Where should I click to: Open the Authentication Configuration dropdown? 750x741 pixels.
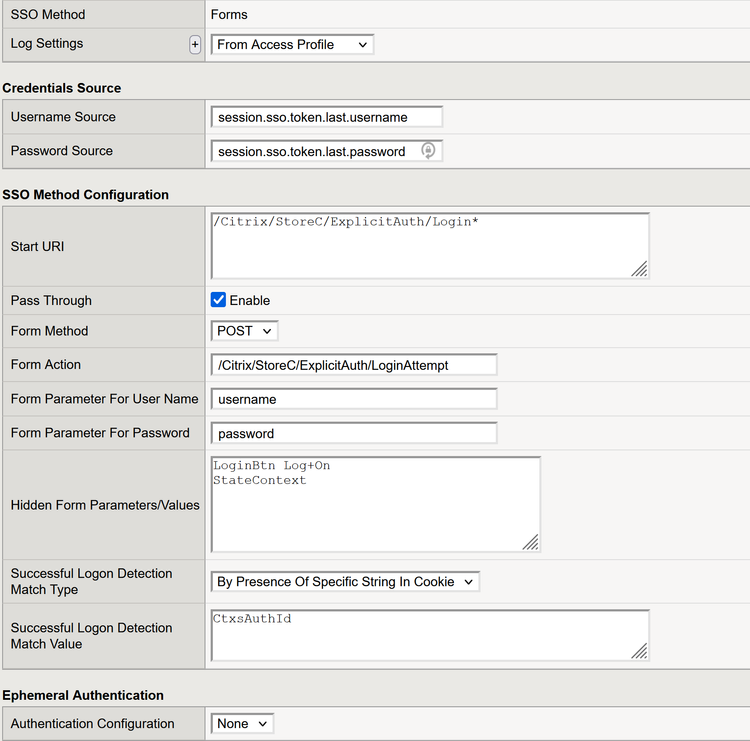[242, 724]
